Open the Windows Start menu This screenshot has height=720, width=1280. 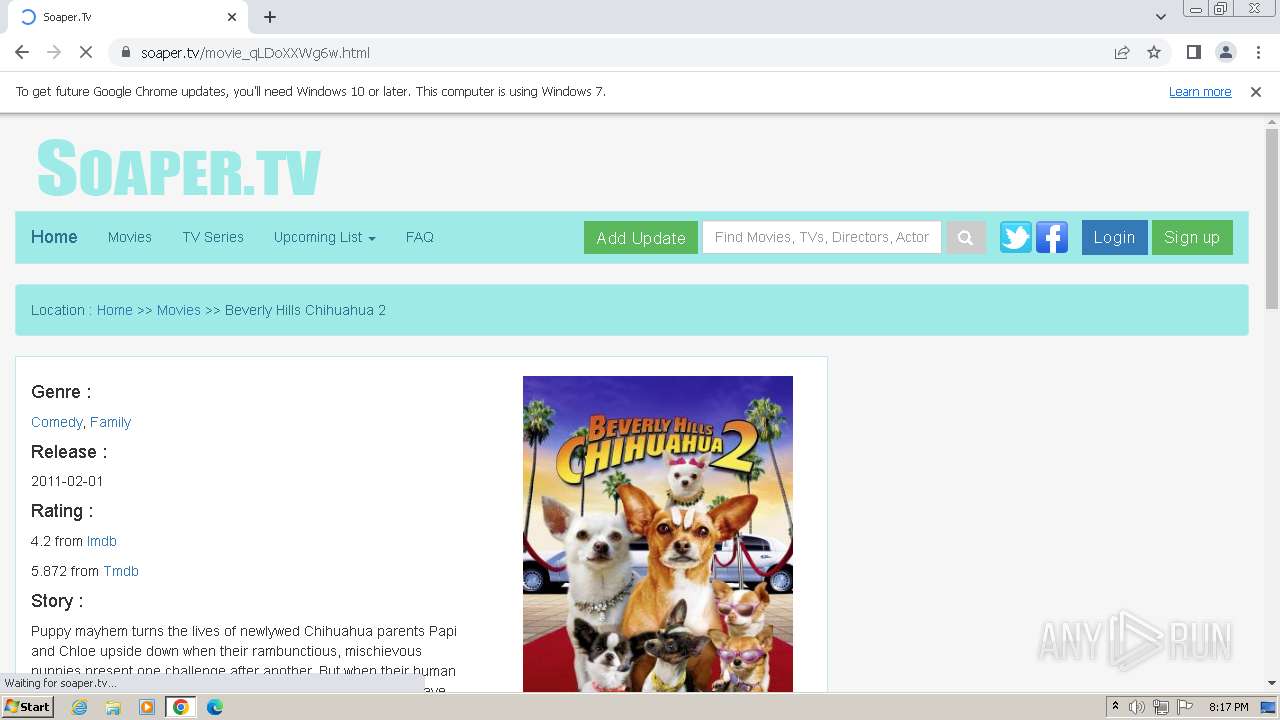(x=28, y=707)
